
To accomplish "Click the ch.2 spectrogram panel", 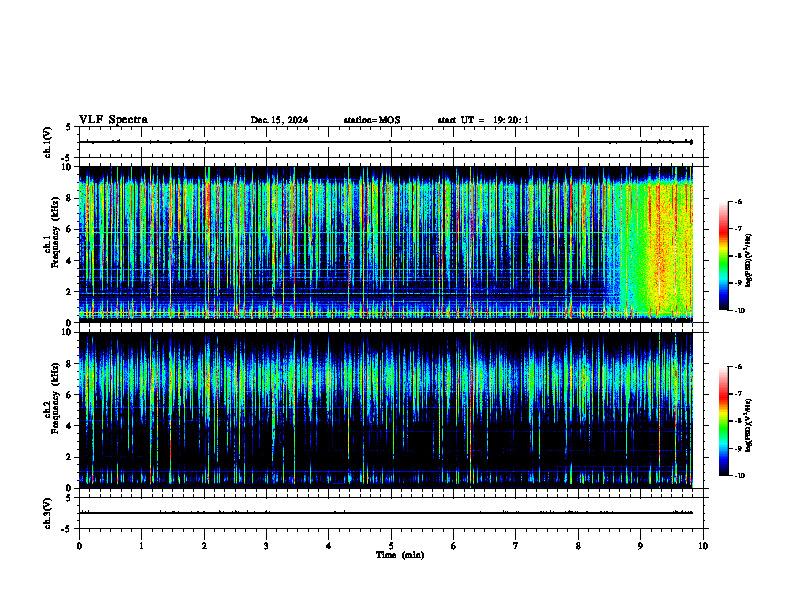I will tap(385, 410).
